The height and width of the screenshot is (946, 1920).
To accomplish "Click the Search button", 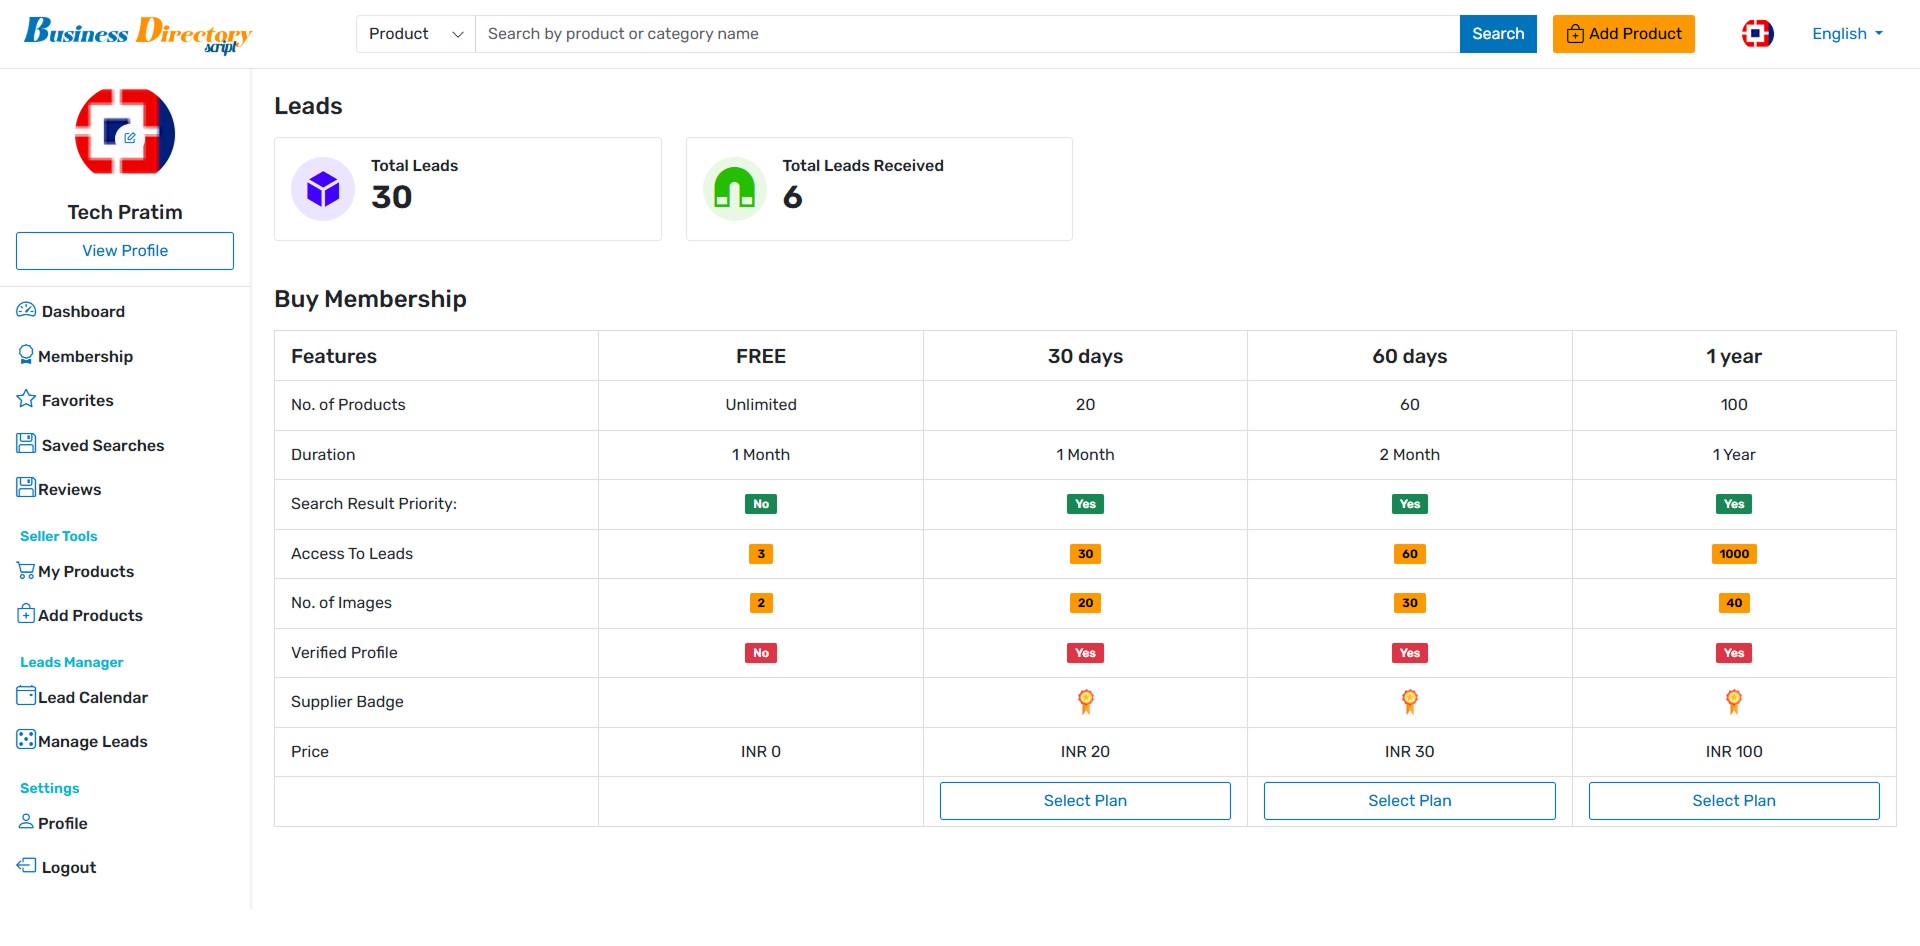I will pyautogui.click(x=1497, y=33).
